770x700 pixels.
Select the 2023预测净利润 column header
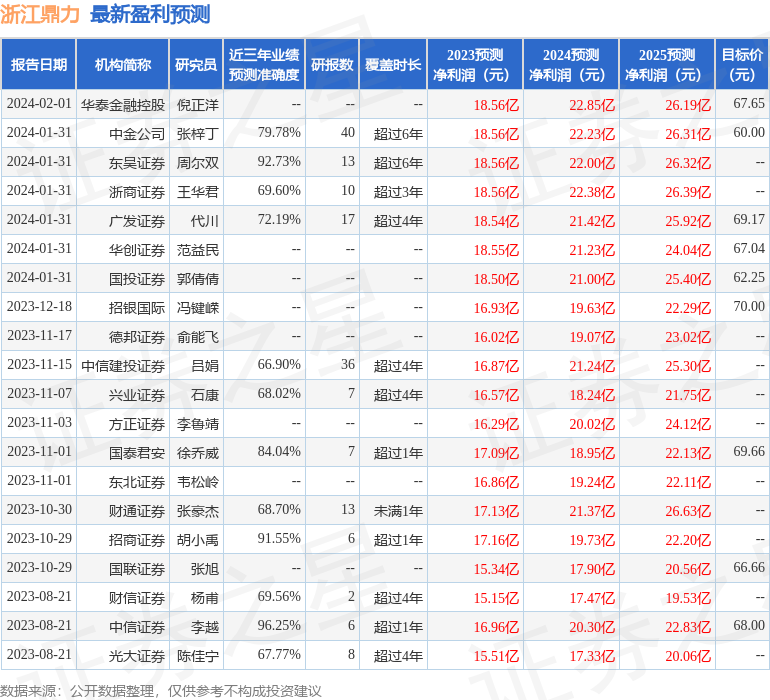(475, 64)
